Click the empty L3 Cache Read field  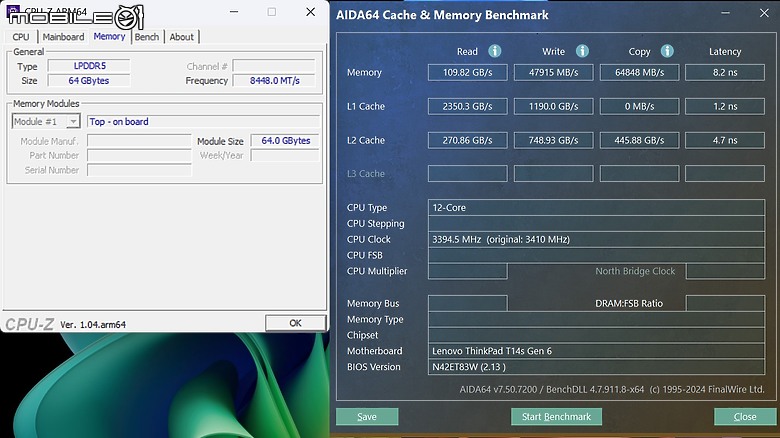468,174
